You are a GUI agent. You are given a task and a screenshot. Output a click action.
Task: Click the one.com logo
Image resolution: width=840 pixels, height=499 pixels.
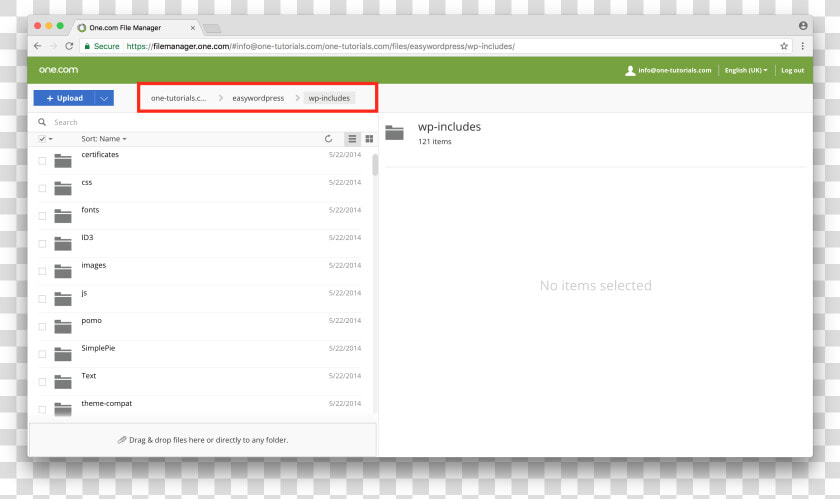click(x=58, y=70)
